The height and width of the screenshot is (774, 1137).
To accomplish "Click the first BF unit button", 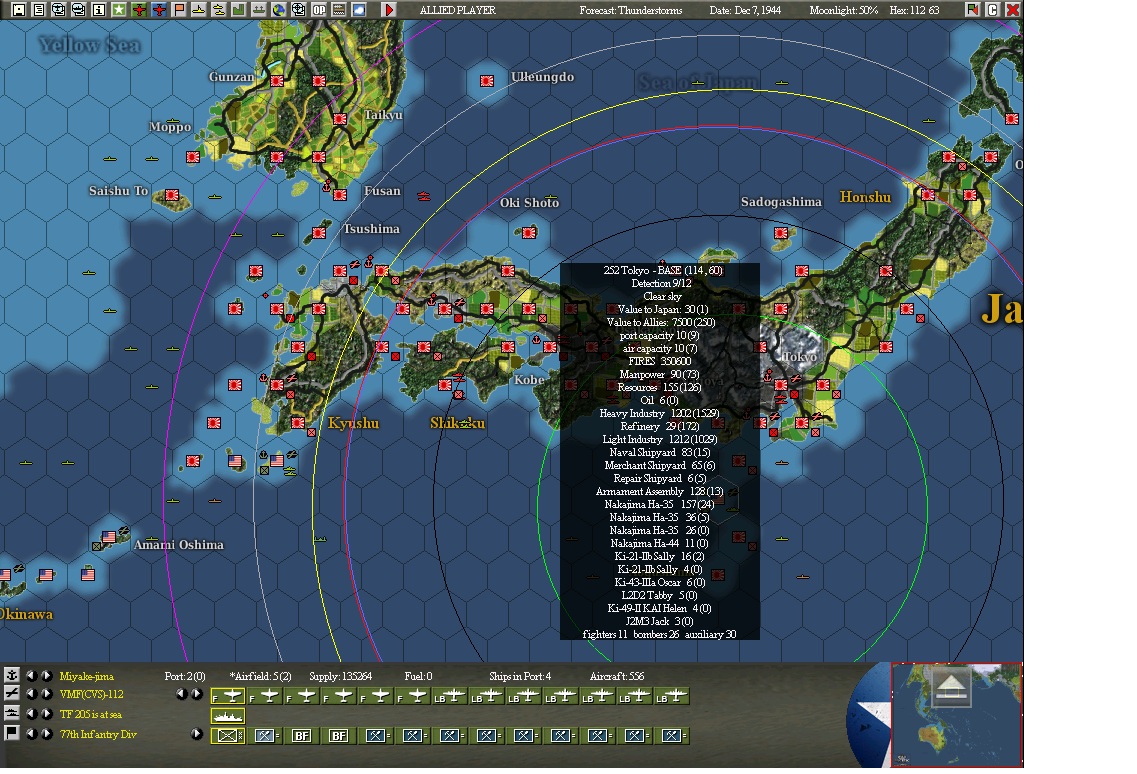I will pyautogui.click(x=302, y=735).
